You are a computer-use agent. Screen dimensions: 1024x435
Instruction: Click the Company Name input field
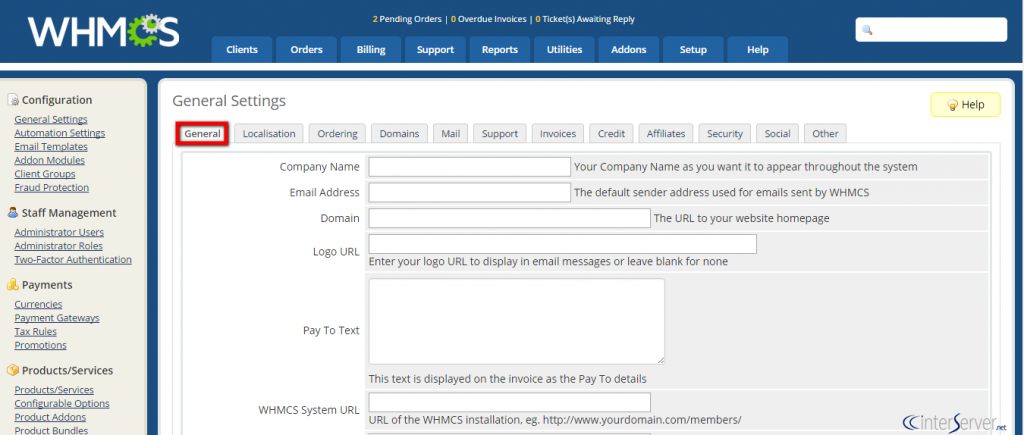pos(470,167)
